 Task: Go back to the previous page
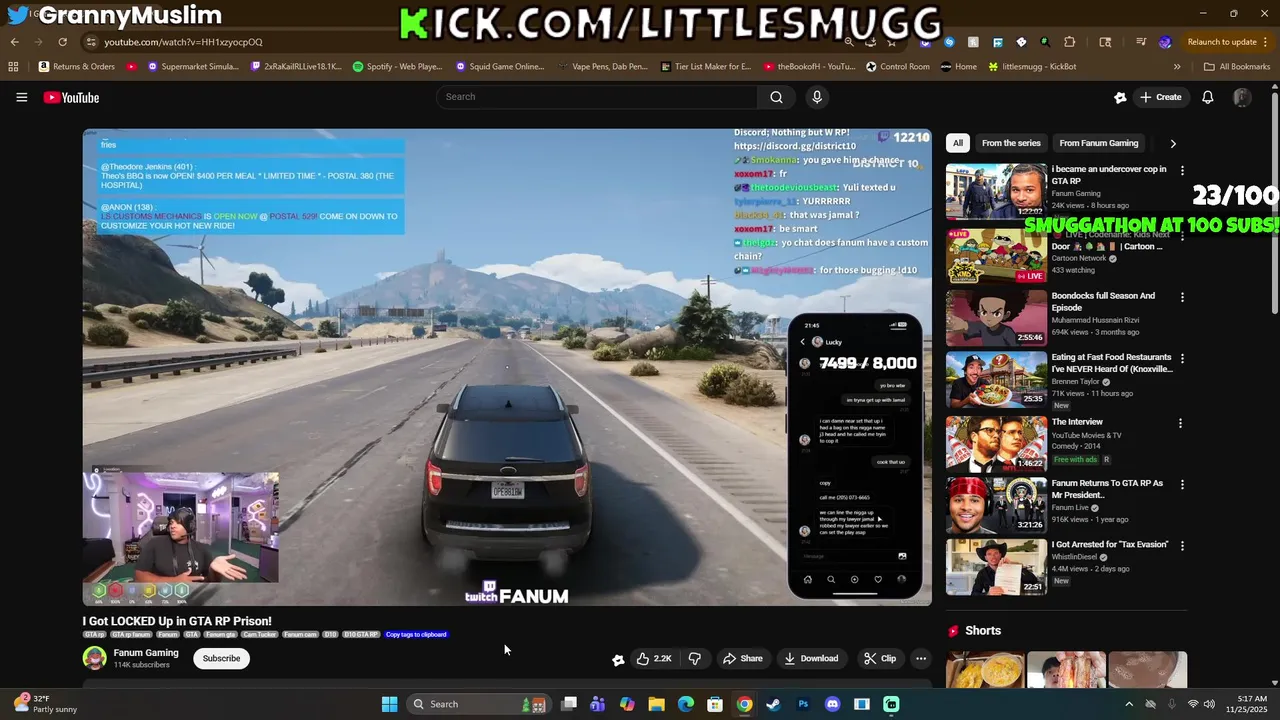14,42
